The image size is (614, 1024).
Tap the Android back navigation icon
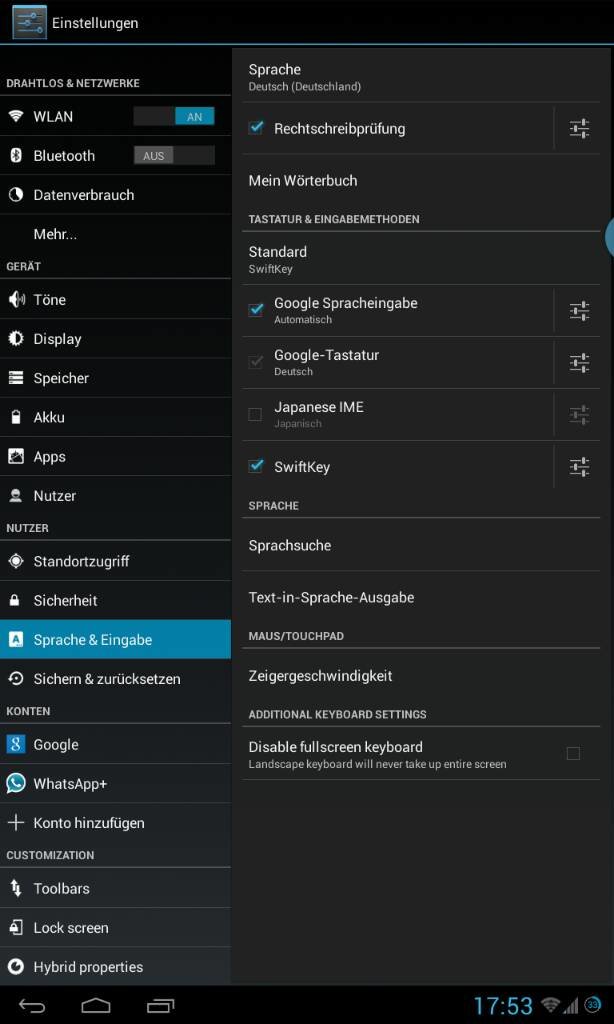tap(32, 1005)
